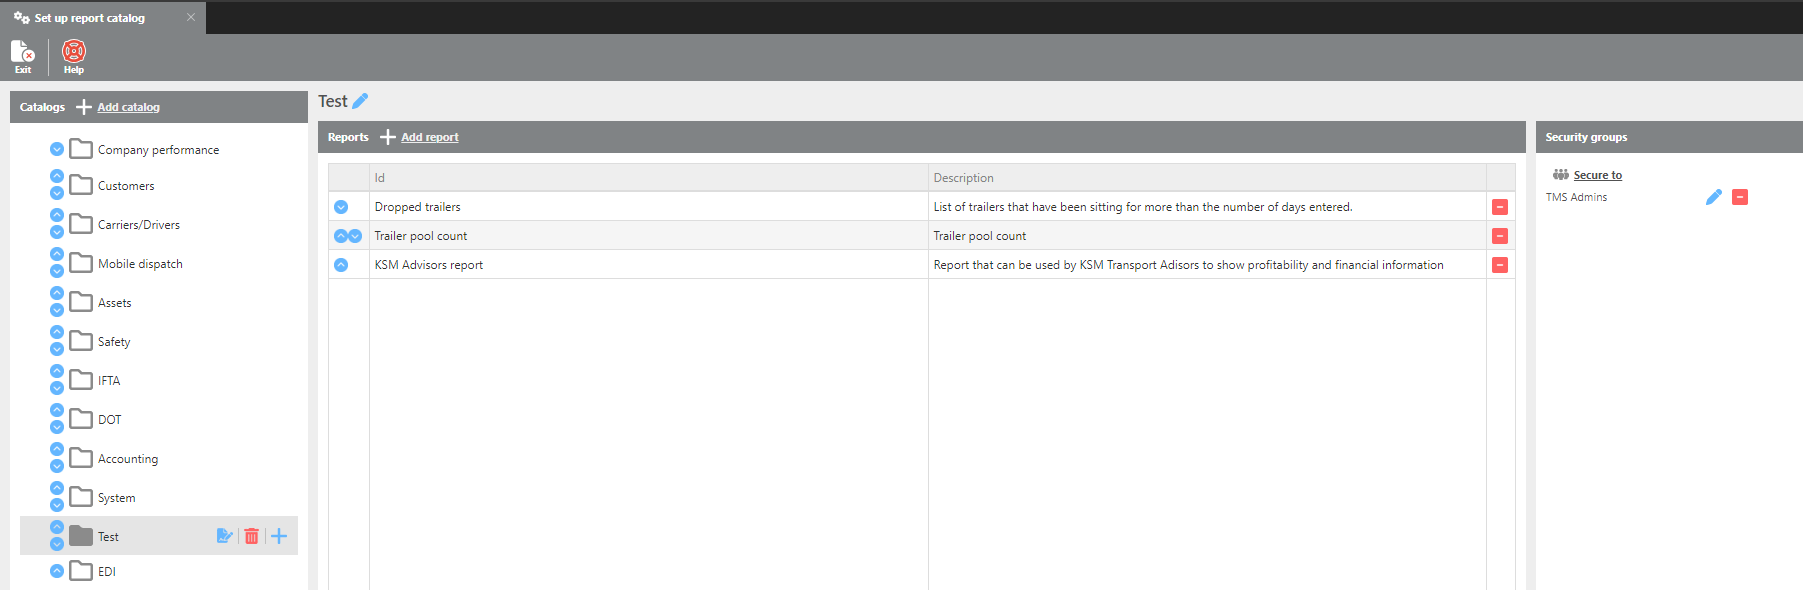Click the pencil icon next to Test title
This screenshot has height=590, width=1803.
click(361, 101)
